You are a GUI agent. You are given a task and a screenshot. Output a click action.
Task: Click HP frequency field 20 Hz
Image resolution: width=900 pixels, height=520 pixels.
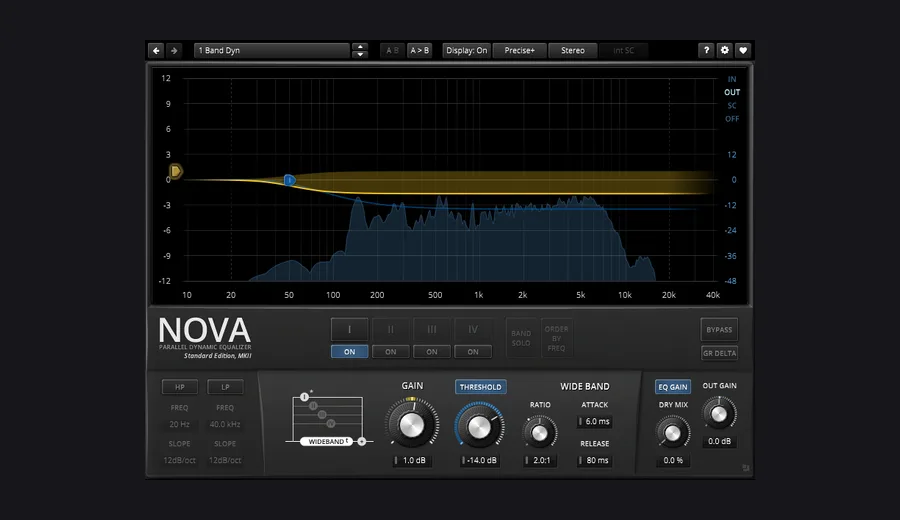point(180,425)
